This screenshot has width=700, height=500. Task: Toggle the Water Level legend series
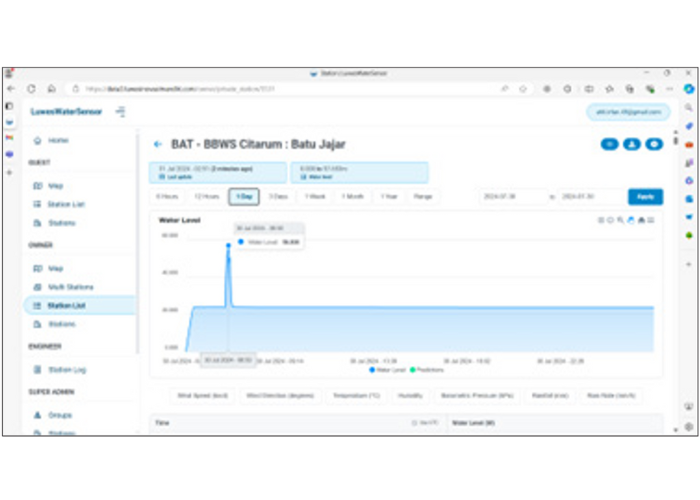387,369
